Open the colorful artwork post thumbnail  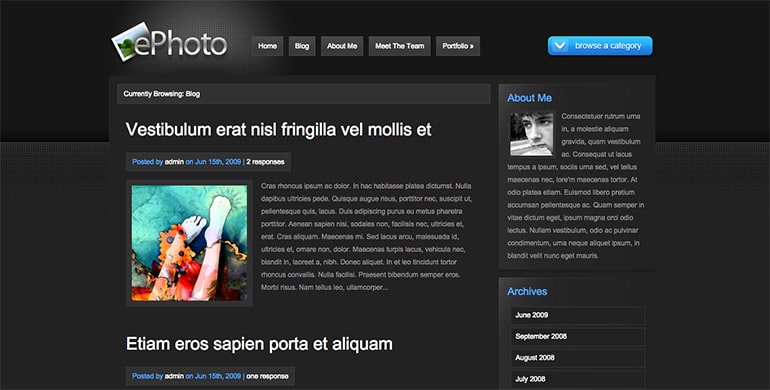tap(189, 243)
